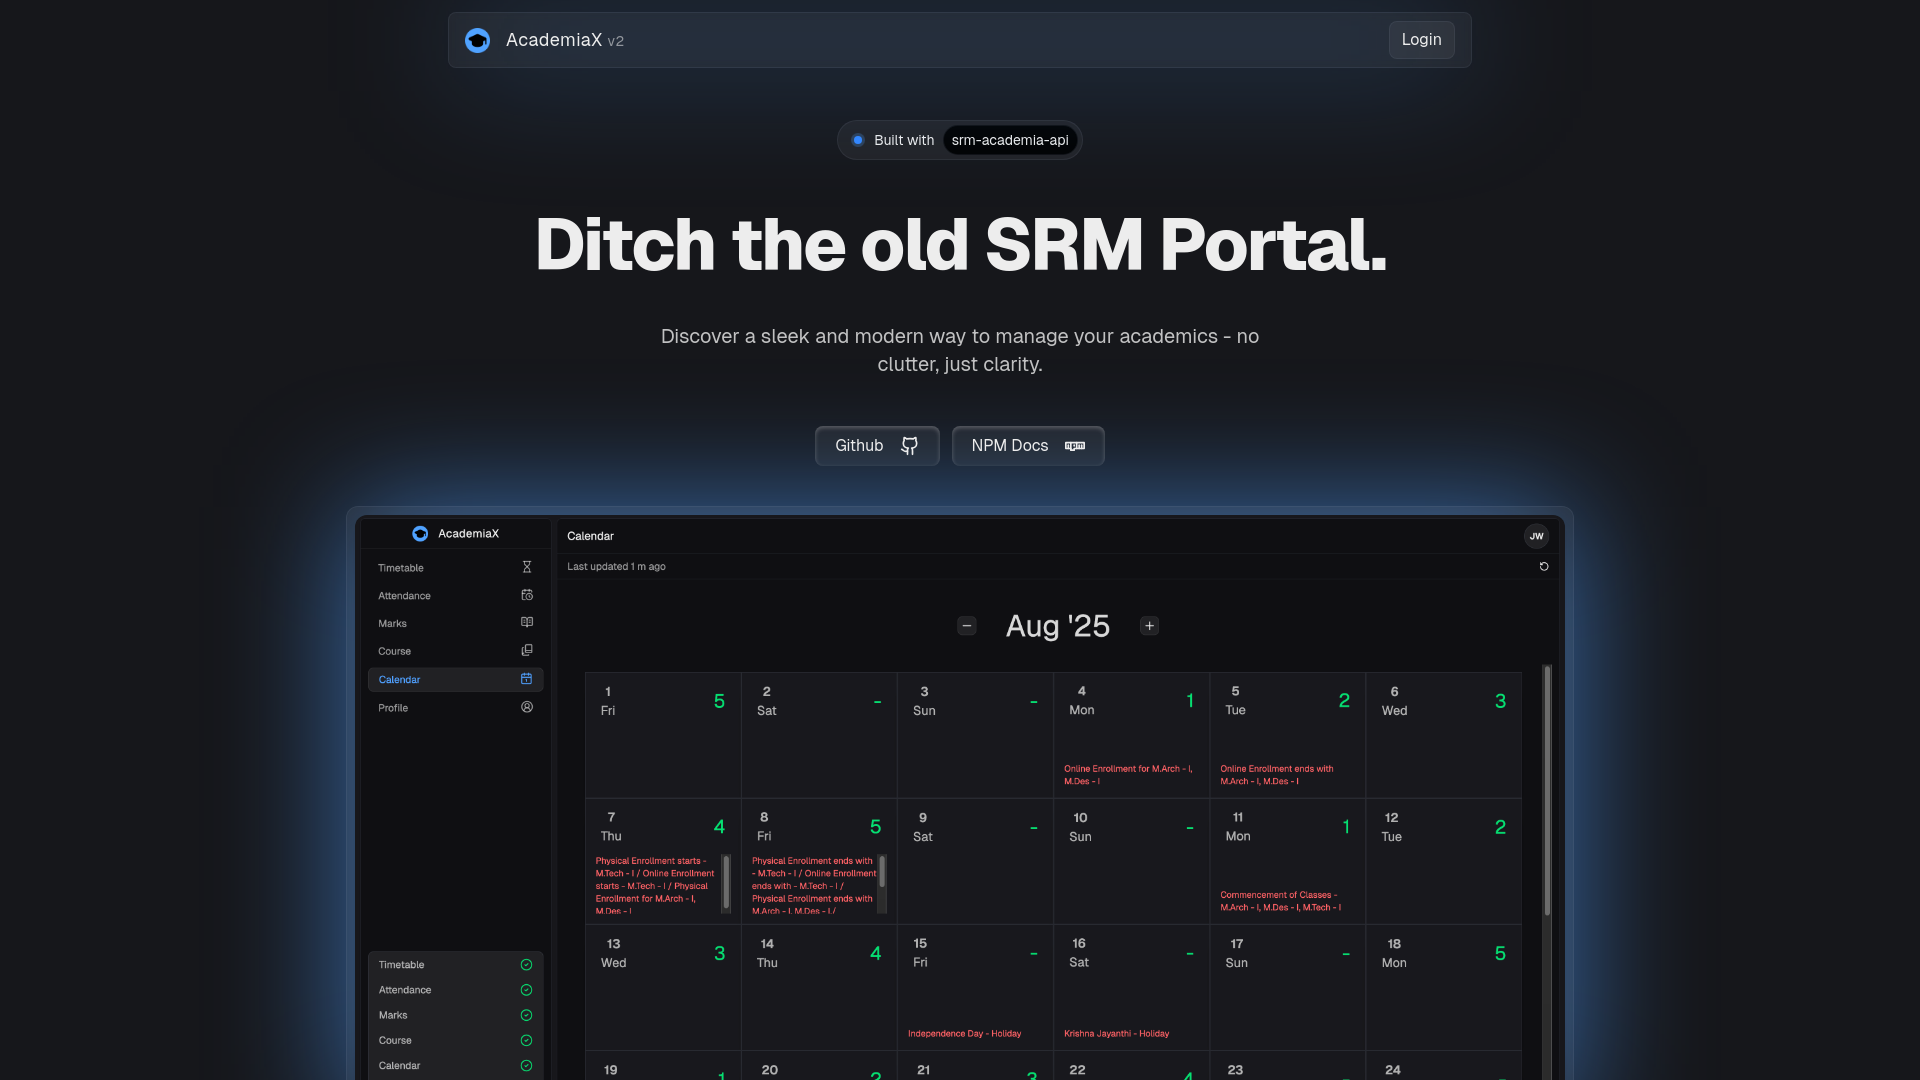Click day order 4 on 14 Thu
Image resolution: width=1920 pixels, height=1080 pixels.
pos(875,954)
